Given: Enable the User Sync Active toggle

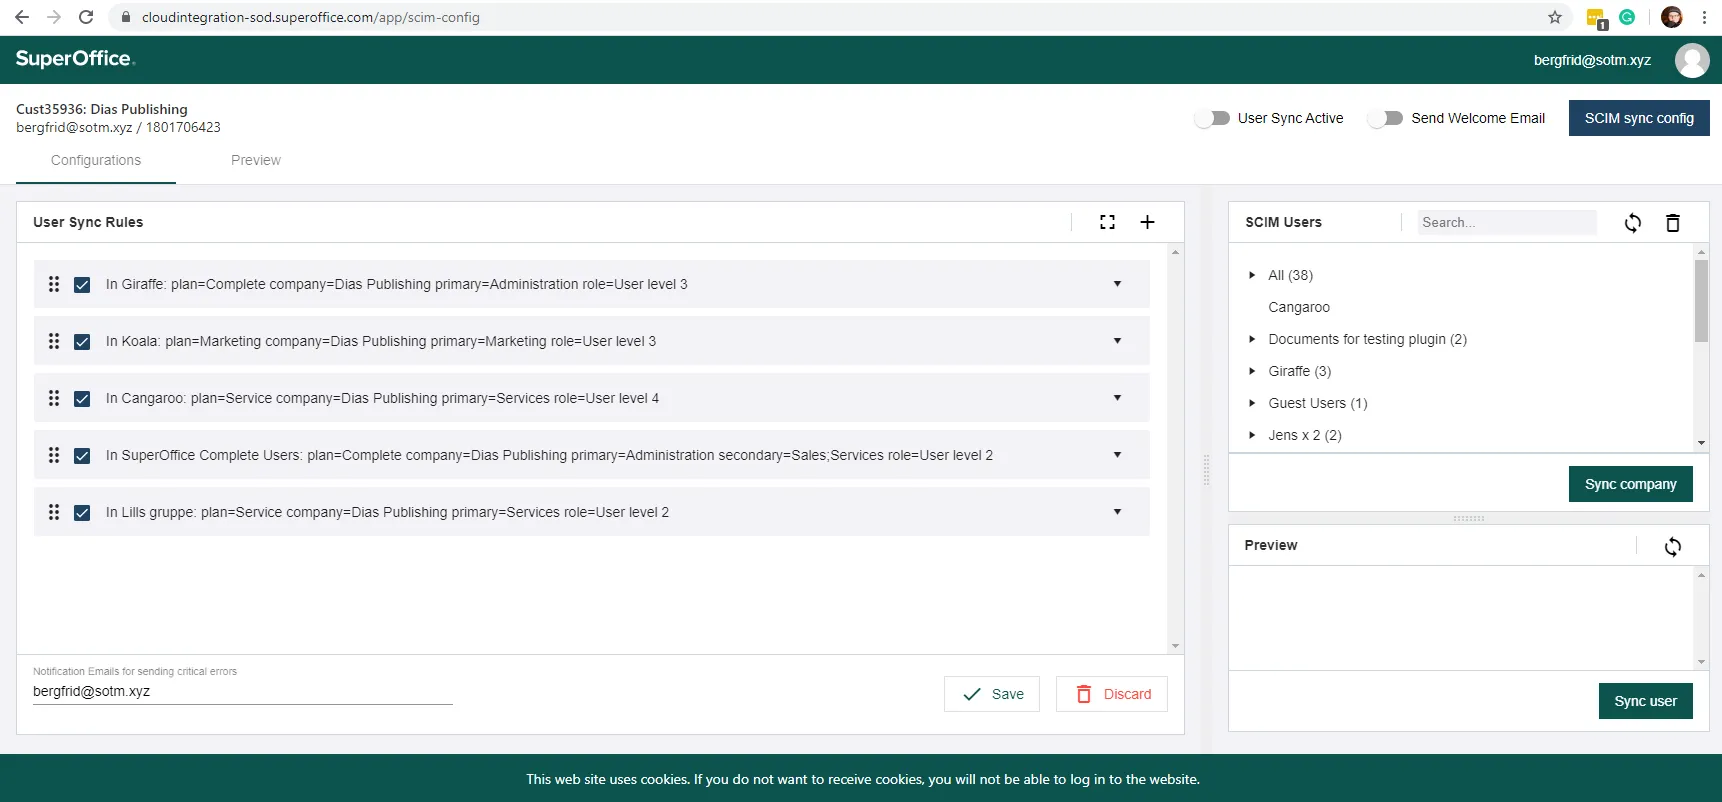Looking at the screenshot, I should point(1213,118).
